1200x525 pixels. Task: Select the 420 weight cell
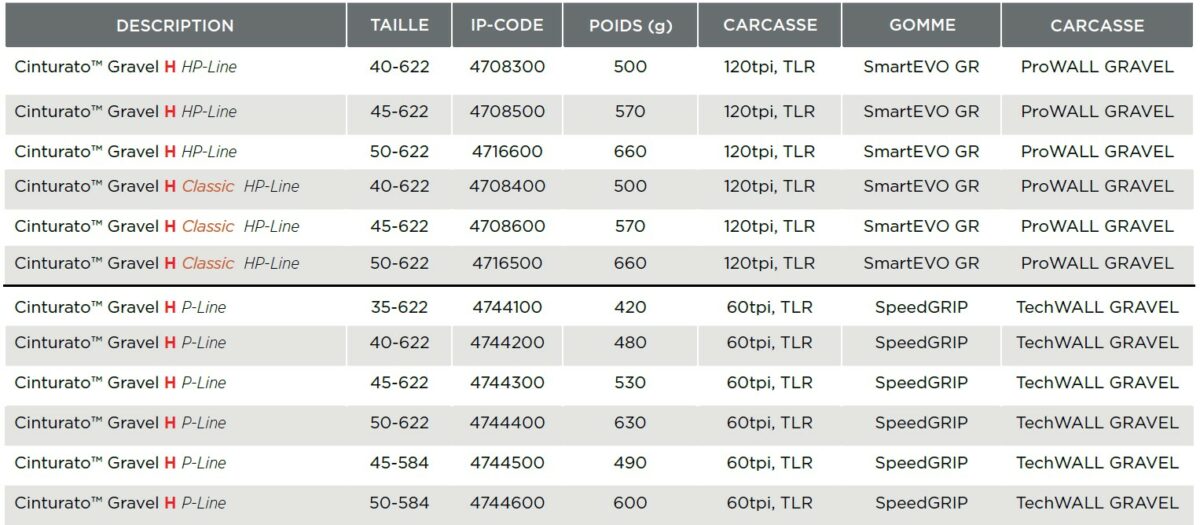click(630, 307)
